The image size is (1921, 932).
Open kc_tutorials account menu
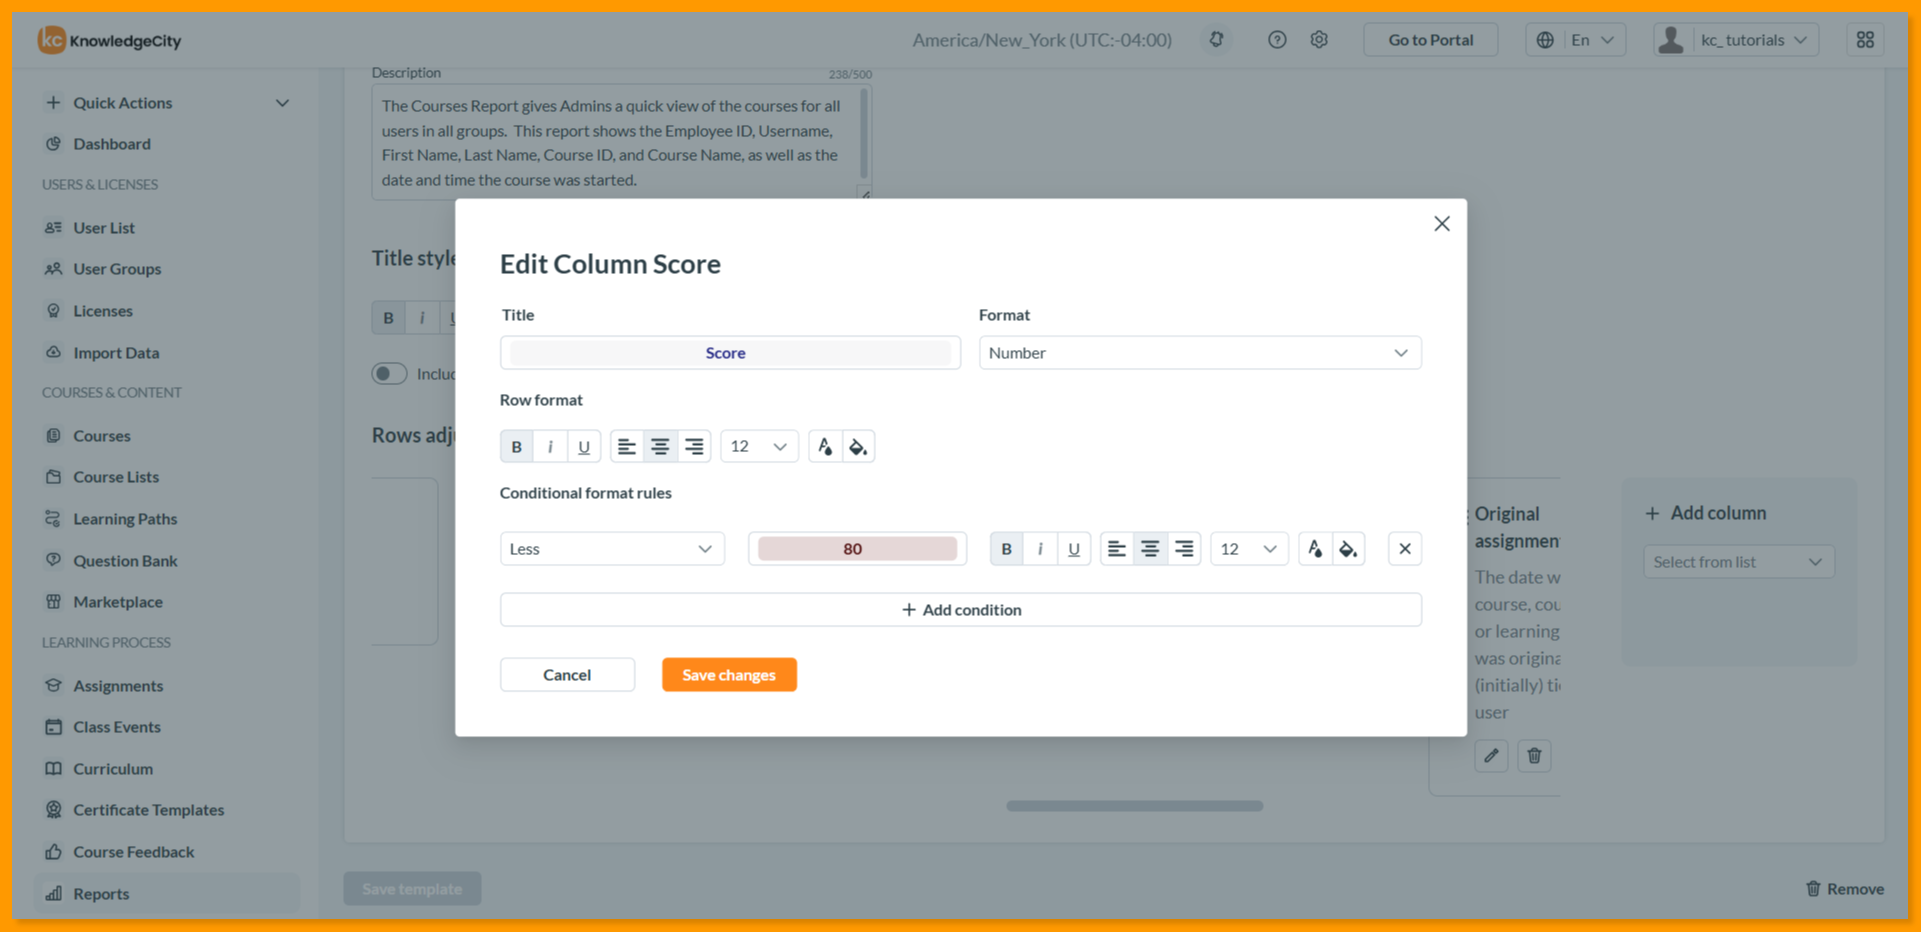(1737, 40)
